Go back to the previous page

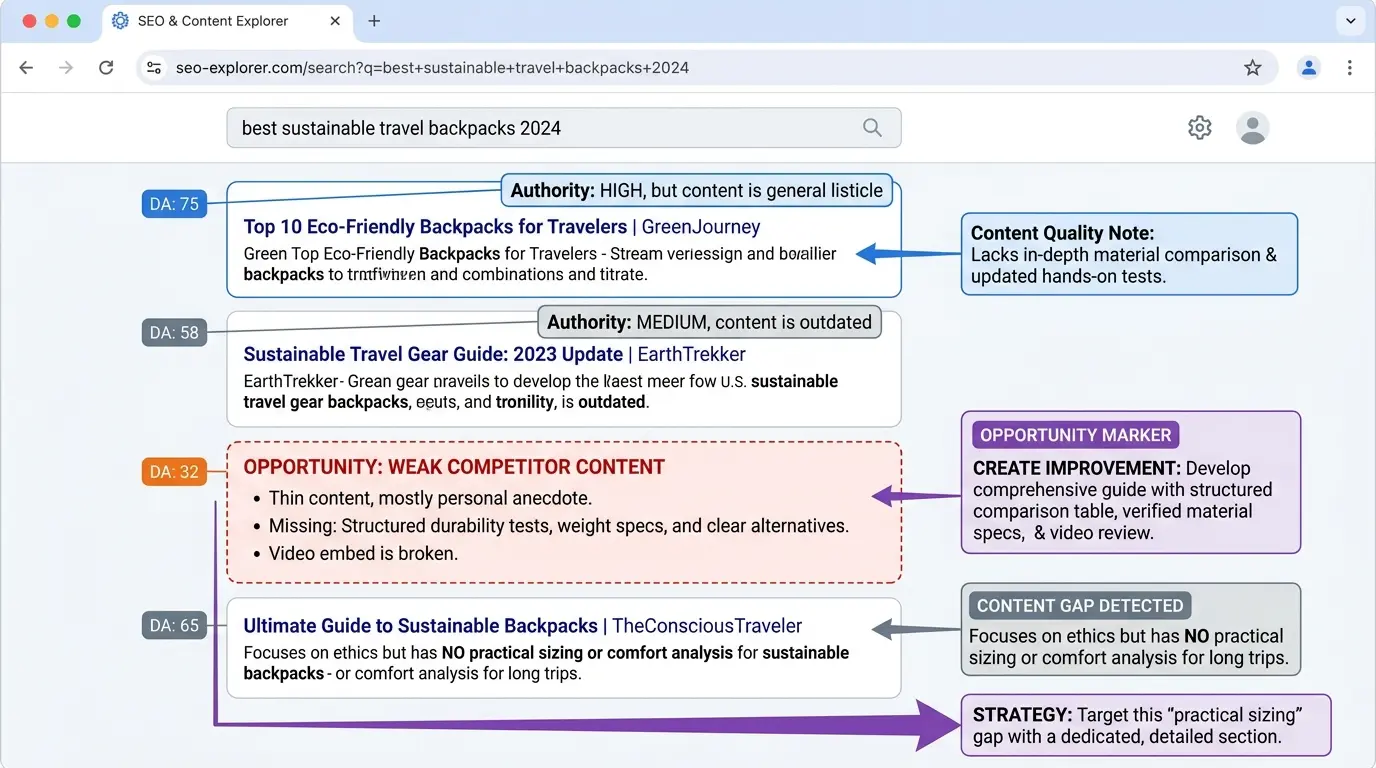[26, 68]
